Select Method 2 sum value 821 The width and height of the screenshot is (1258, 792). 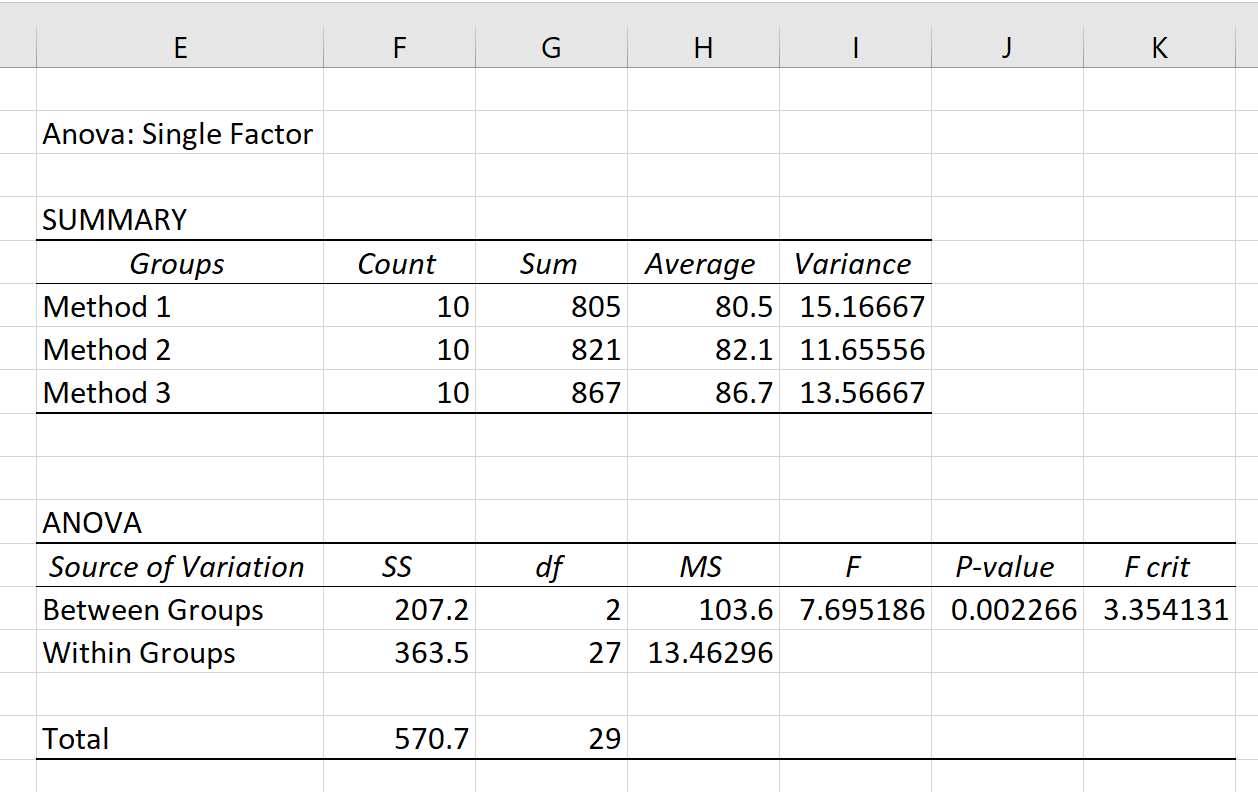[551, 349]
